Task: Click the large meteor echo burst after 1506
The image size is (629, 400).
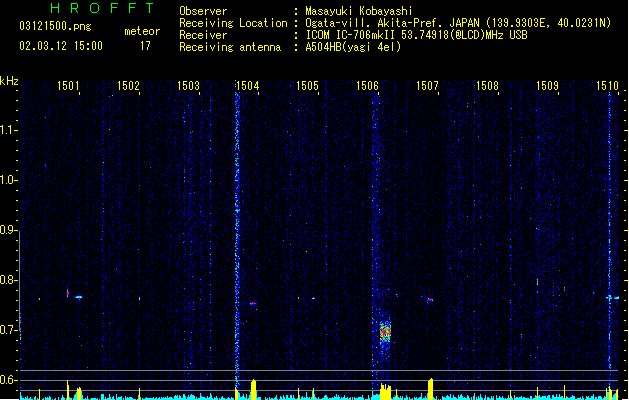Action: point(385,333)
